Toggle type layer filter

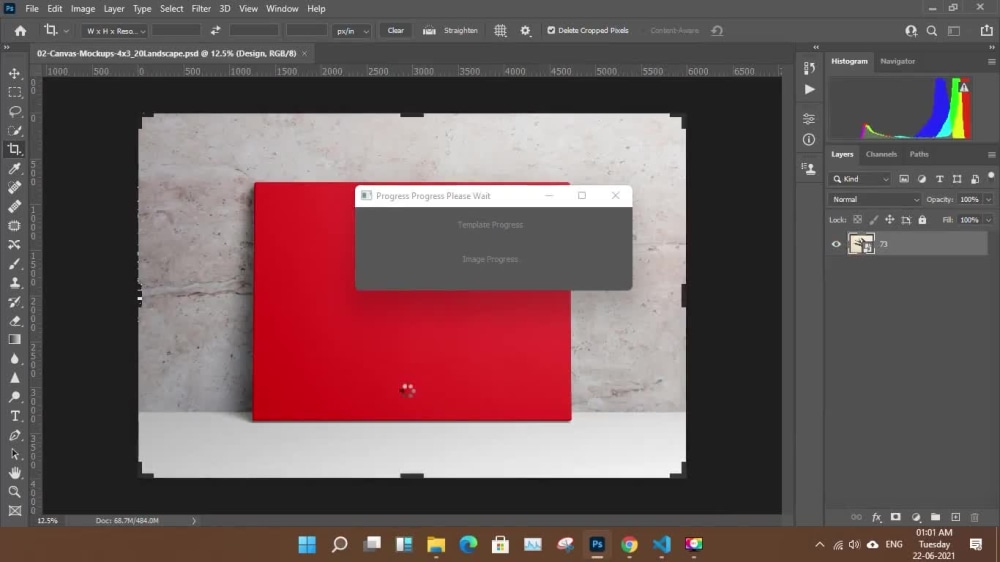click(x=939, y=179)
